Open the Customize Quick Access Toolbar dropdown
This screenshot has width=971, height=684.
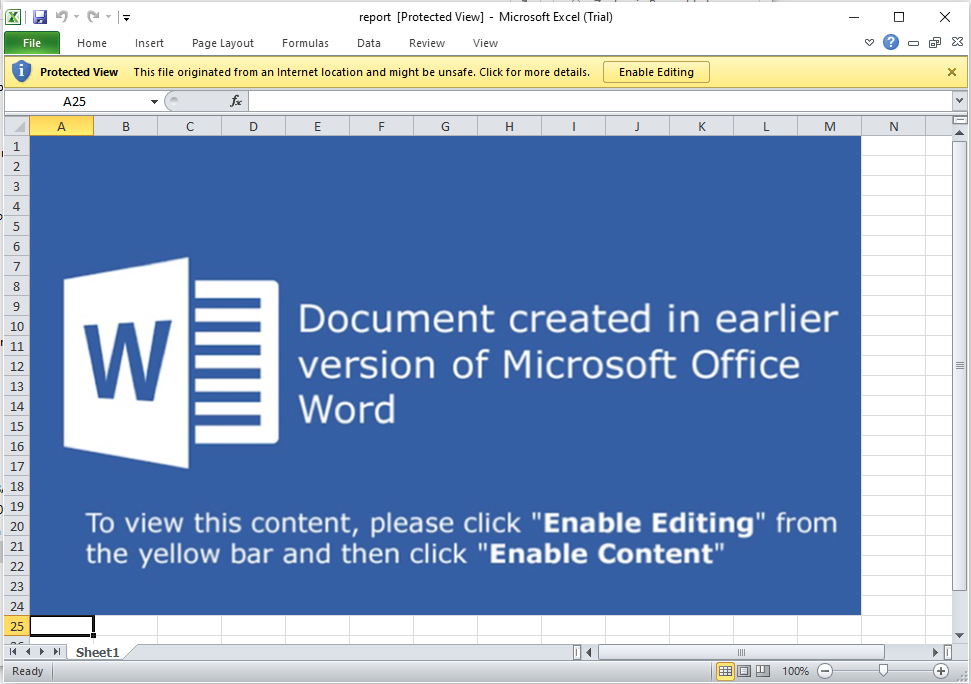tap(126, 17)
